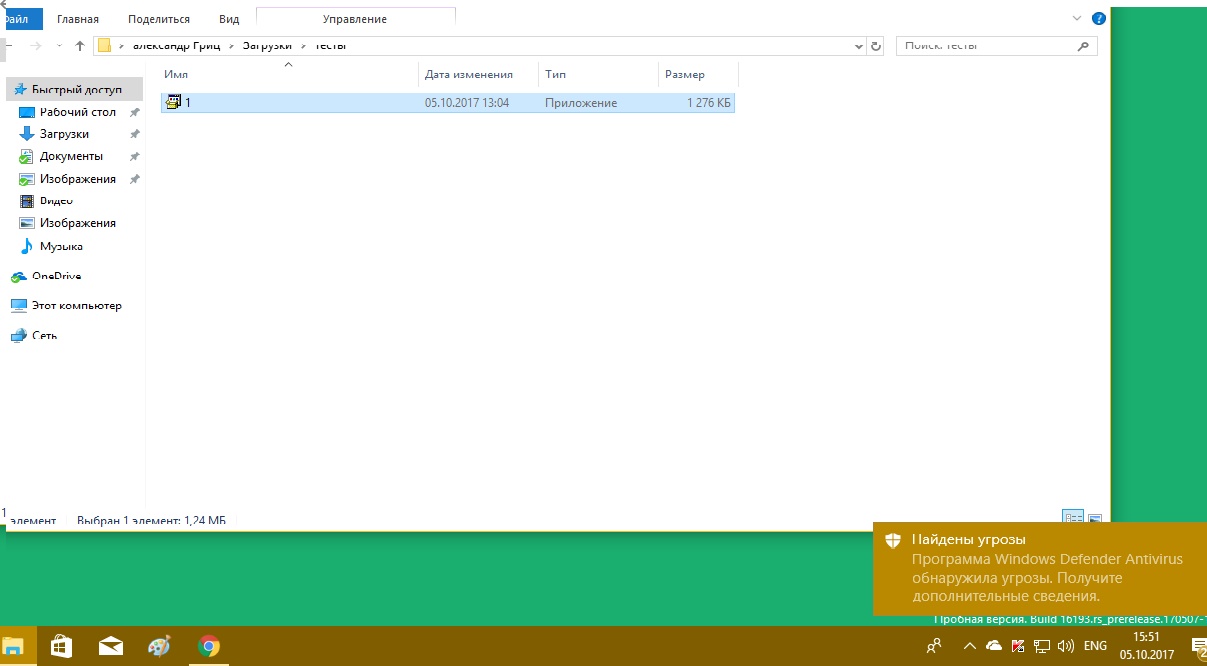Open Google Chrome from taskbar
Screen dimensions: 1207x666
point(209,646)
